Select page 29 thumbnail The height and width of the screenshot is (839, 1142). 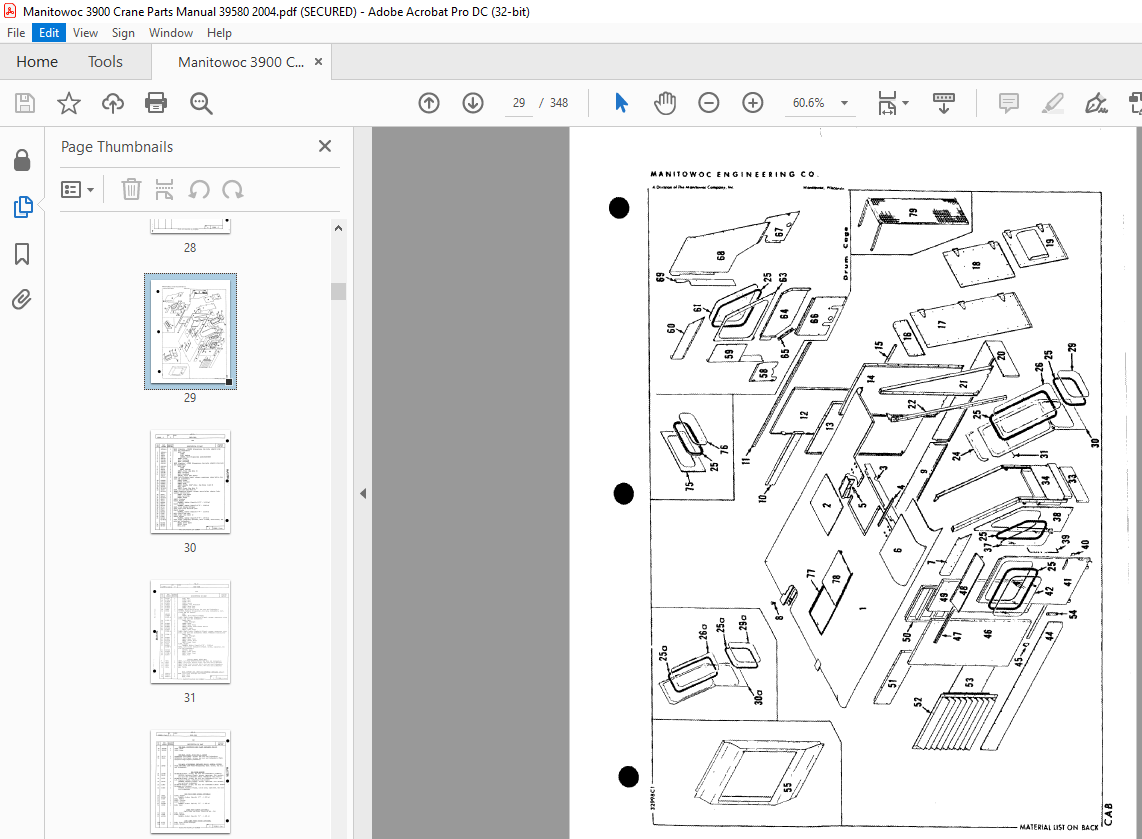pyautogui.click(x=190, y=331)
